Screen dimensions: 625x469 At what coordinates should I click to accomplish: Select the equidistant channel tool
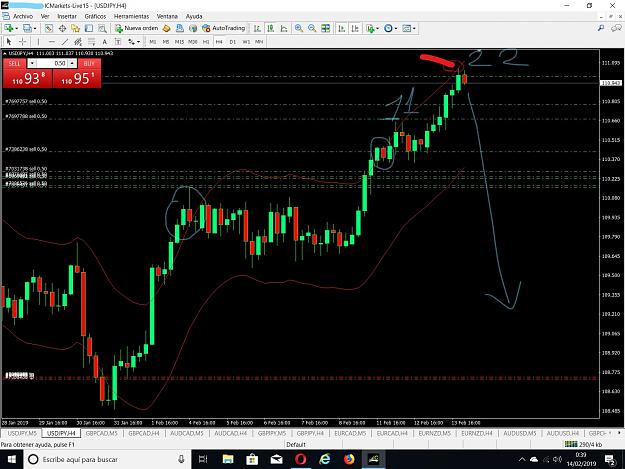pos(78,41)
